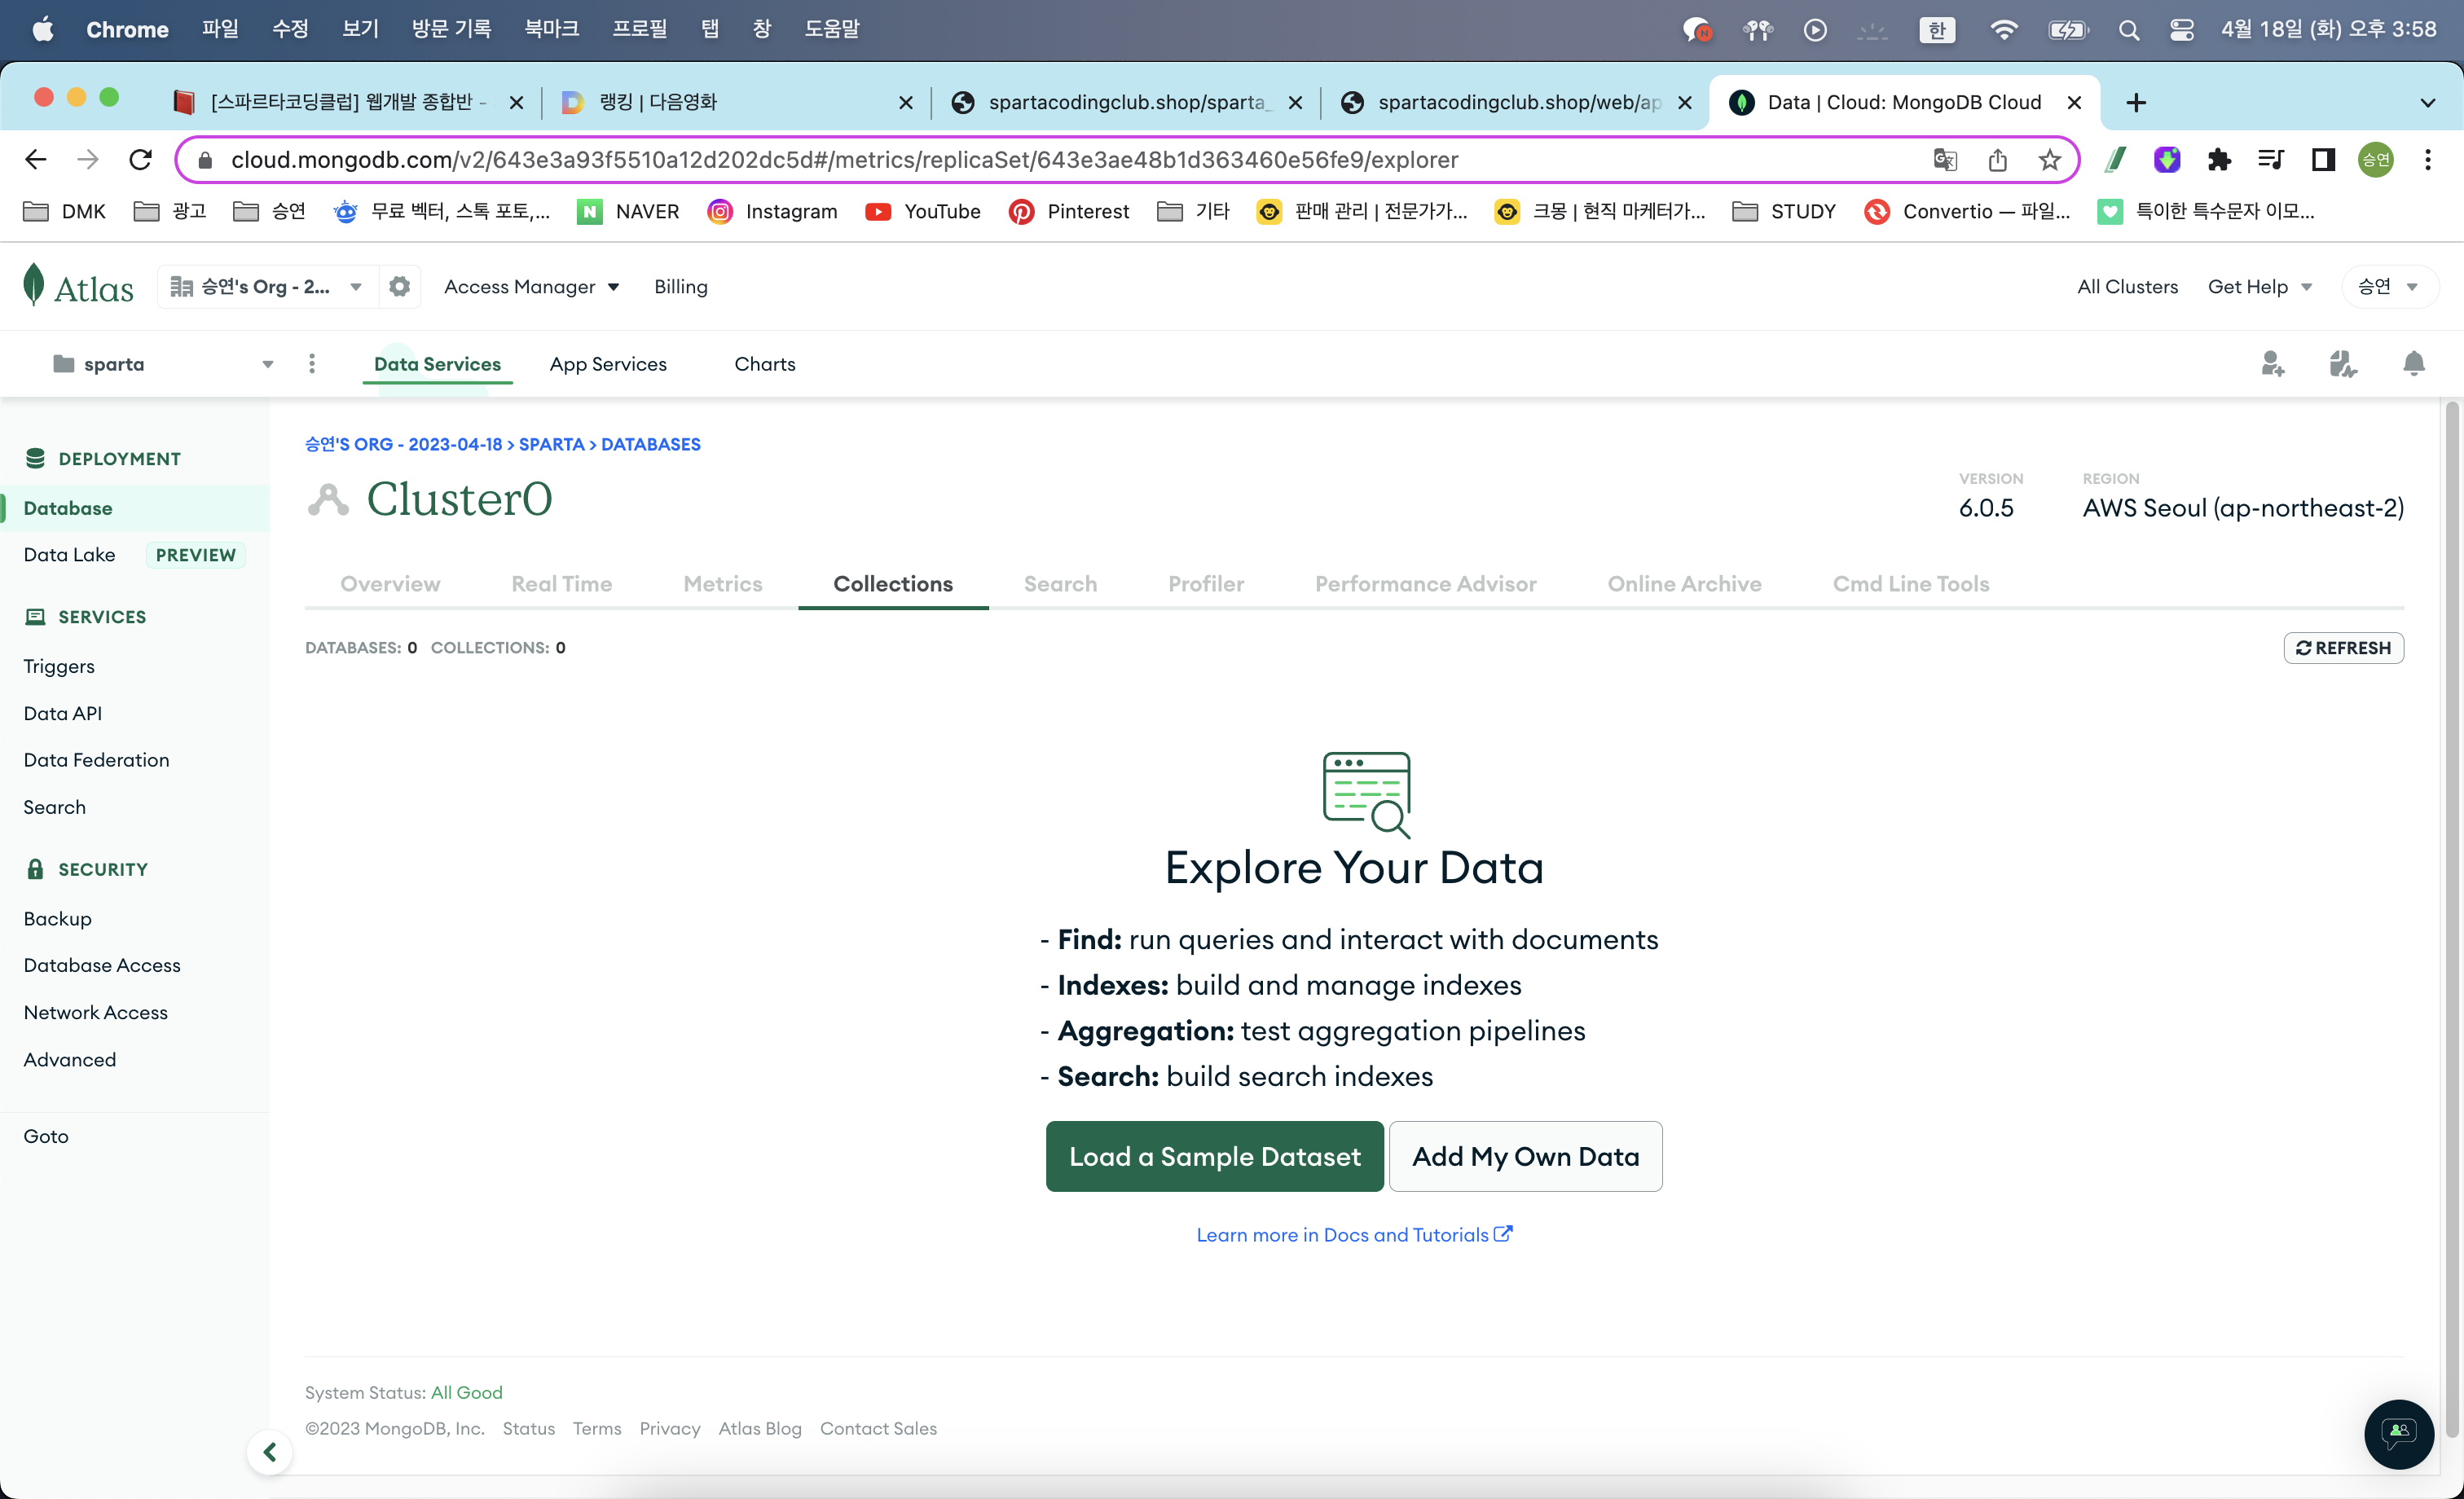Open the YouTube bookmark
2464x1499 pixels.
point(923,212)
